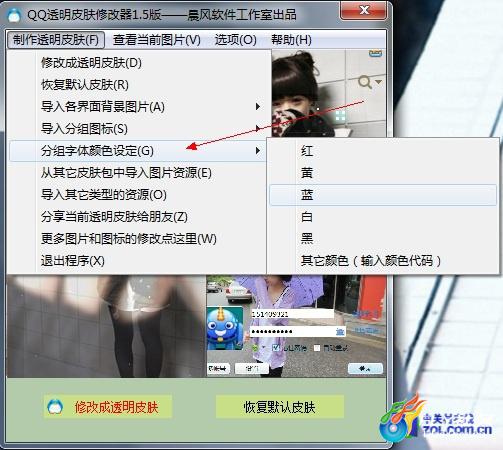The width and height of the screenshot is (503, 450).
Task: Click the green status icon below the avatar
Action: tap(255, 348)
